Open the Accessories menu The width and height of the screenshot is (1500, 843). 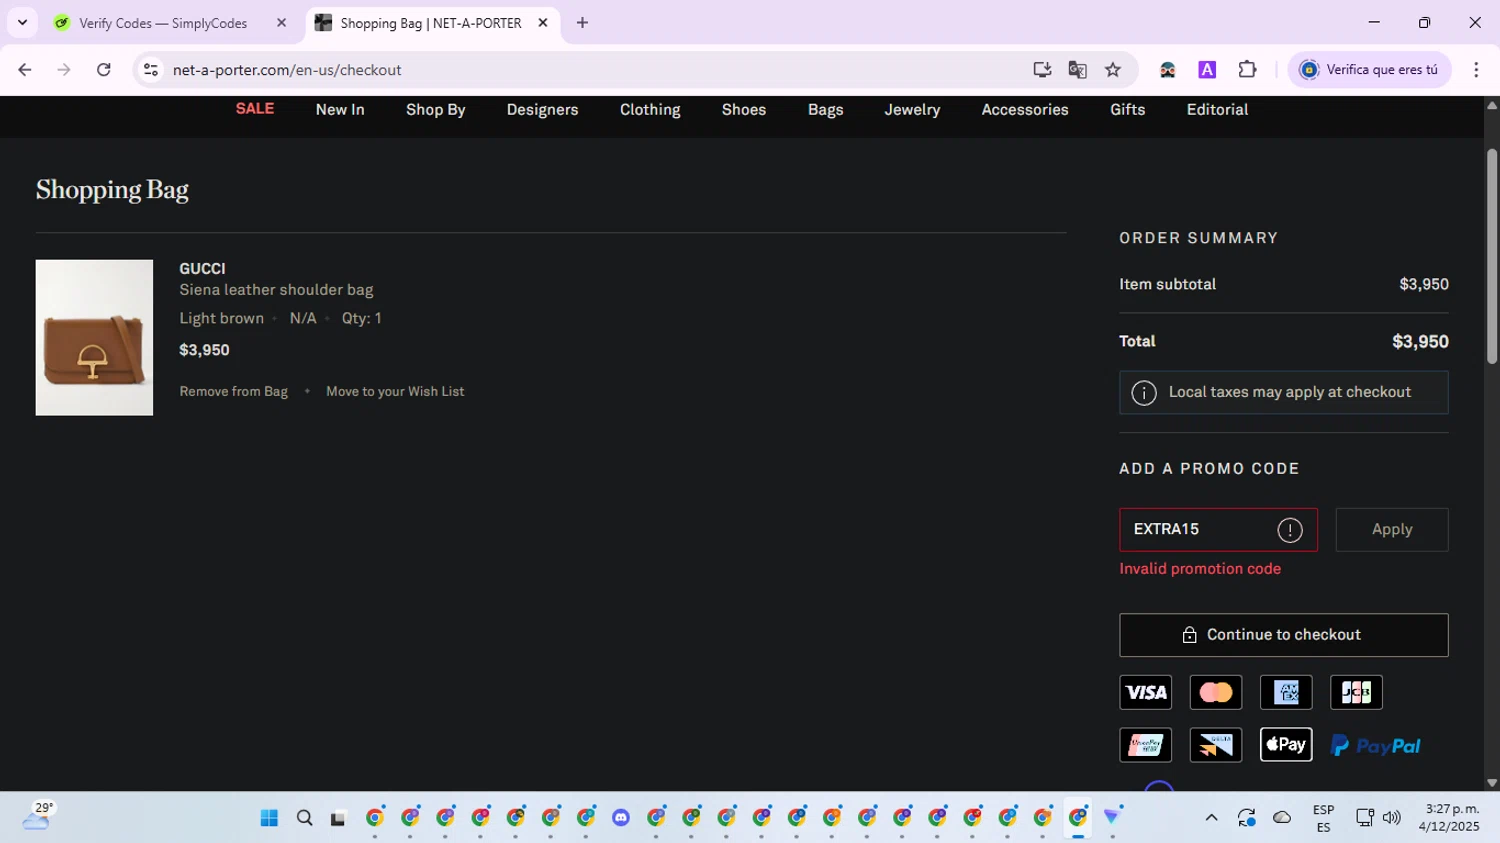[1025, 110]
